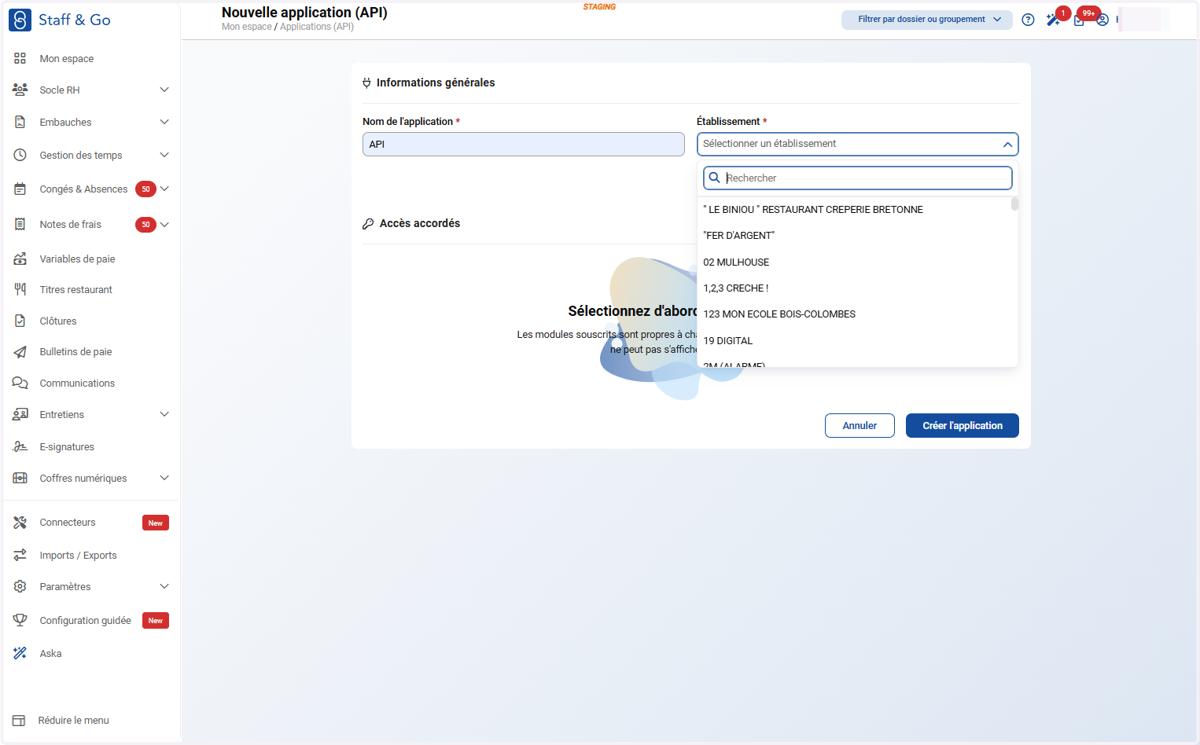This screenshot has height=745, width=1200.
Task: Select "FER D'ARGENT" establishment option
Action: pyautogui.click(x=857, y=236)
